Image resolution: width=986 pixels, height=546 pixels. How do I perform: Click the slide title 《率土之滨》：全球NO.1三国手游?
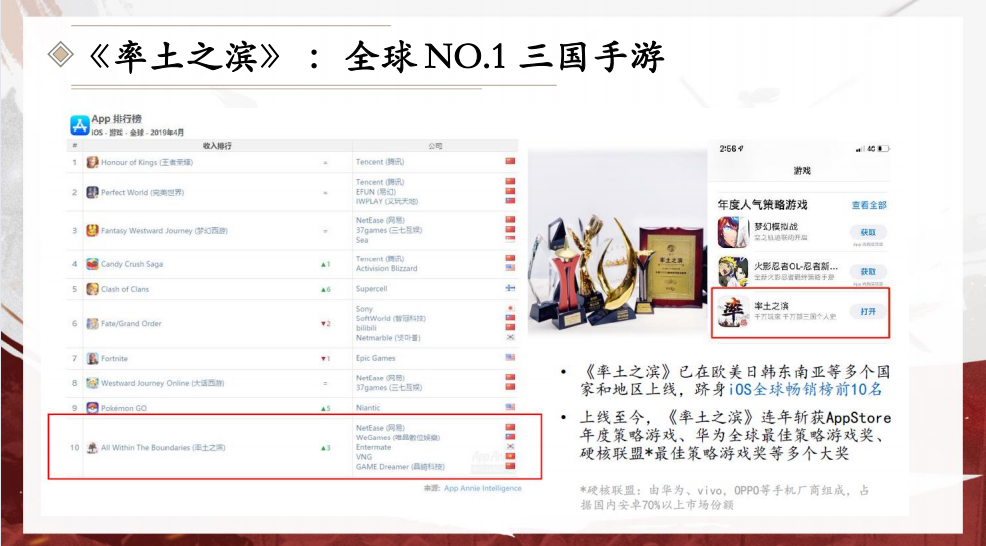(x=375, y=57)
